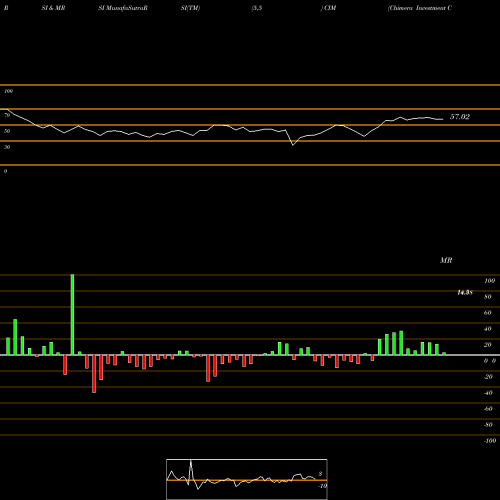Click the 40 label on MR right axis
500x500 pixels.
(488, 329)
